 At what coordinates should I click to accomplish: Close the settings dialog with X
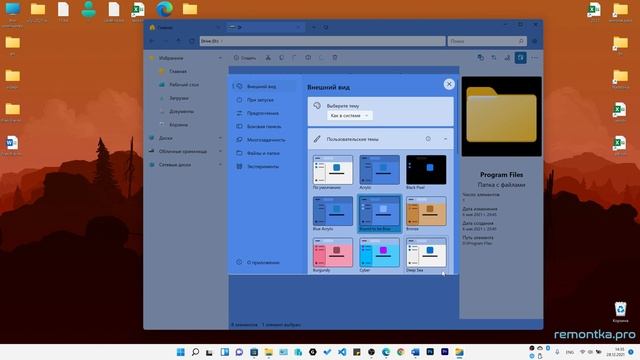pyautogui.click(x=449, y=84)
